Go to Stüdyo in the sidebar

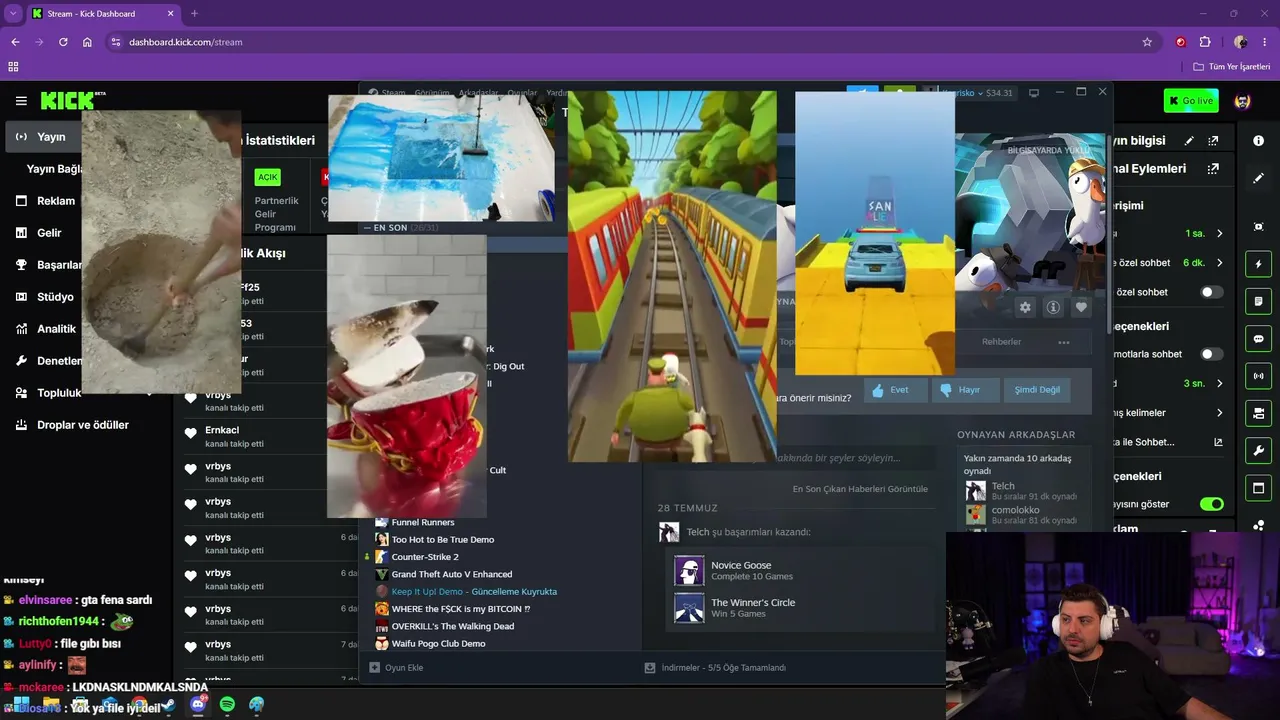[44, 297]
